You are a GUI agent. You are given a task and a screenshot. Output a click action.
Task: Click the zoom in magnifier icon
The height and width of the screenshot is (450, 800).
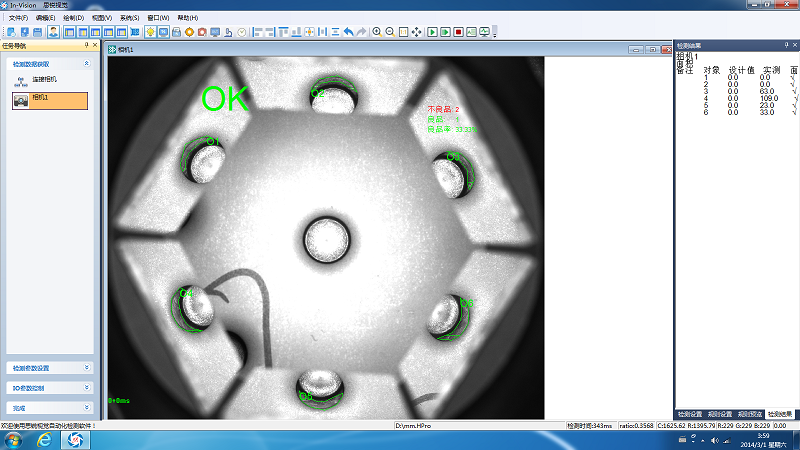tap(377, 32)
